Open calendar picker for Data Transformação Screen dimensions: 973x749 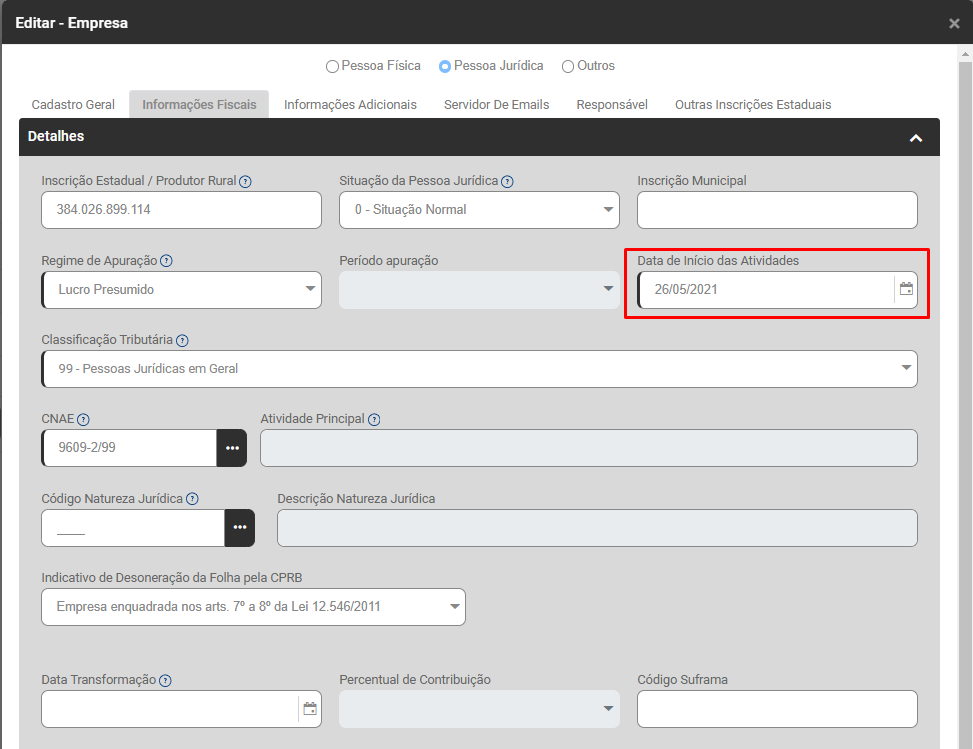coord(310,709)
